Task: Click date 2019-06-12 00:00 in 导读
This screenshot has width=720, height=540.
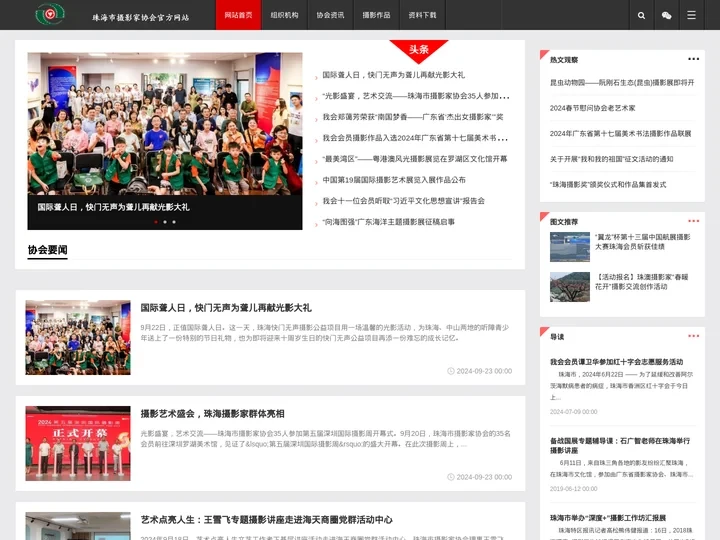Action: 574,489
